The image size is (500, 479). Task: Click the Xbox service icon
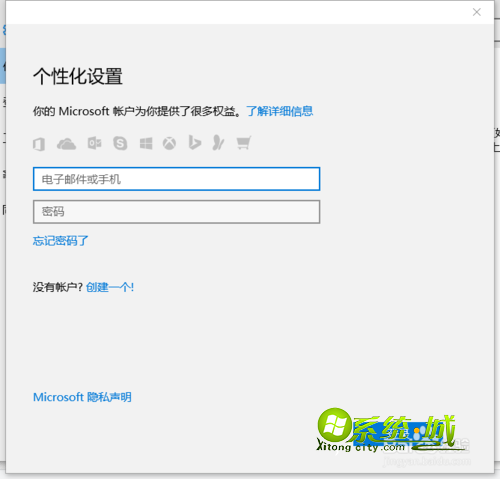pyautogui.click(x=169, y=144)
